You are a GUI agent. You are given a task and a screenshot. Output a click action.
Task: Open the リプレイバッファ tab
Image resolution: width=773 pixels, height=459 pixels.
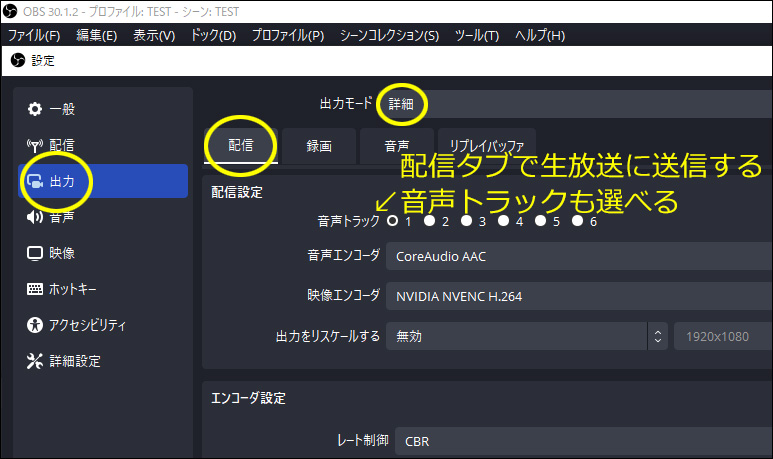pos(486,146)
